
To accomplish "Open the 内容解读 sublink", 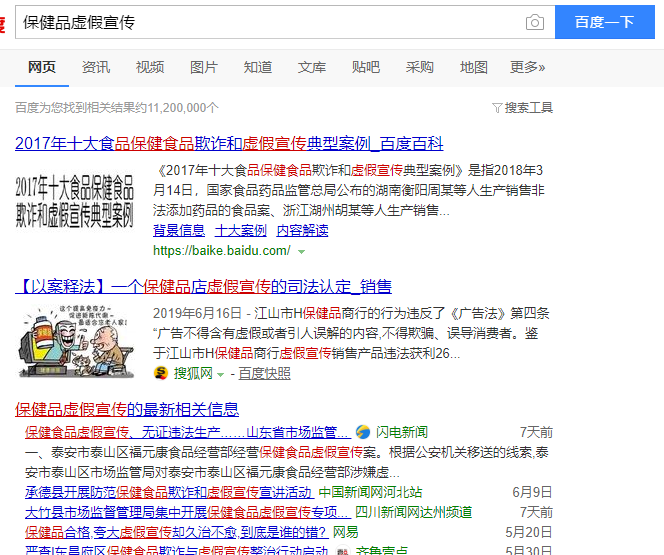I will click(302, 230).
